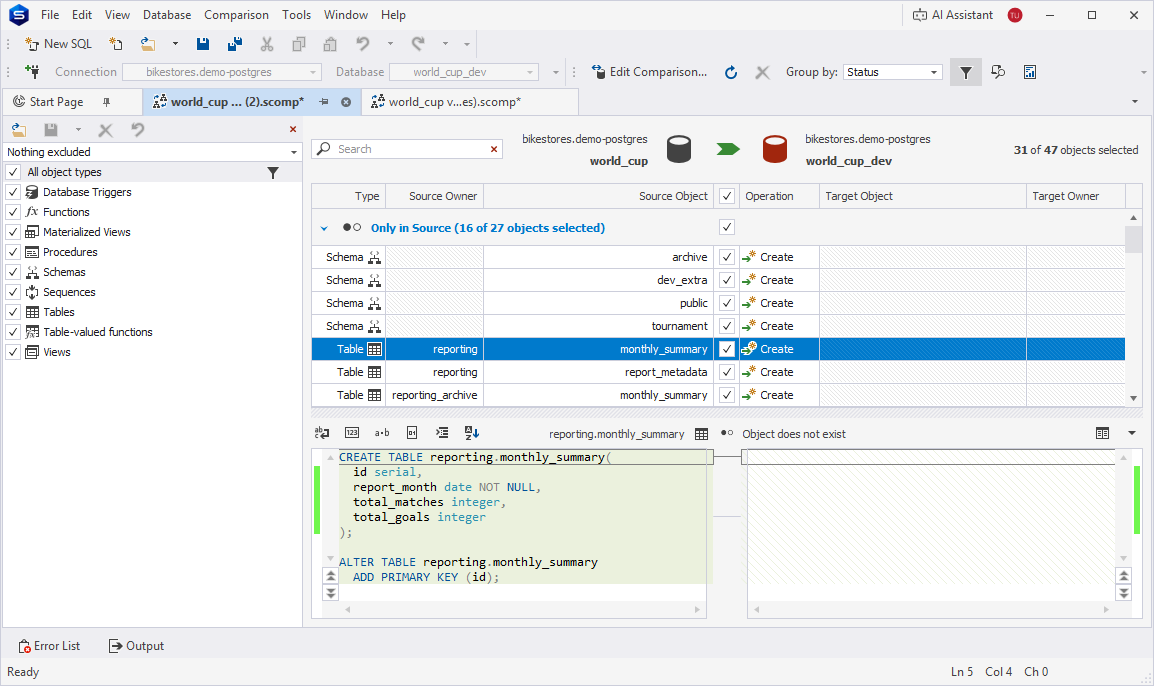
Task: Open the File menu
Action: click(50, 15)
